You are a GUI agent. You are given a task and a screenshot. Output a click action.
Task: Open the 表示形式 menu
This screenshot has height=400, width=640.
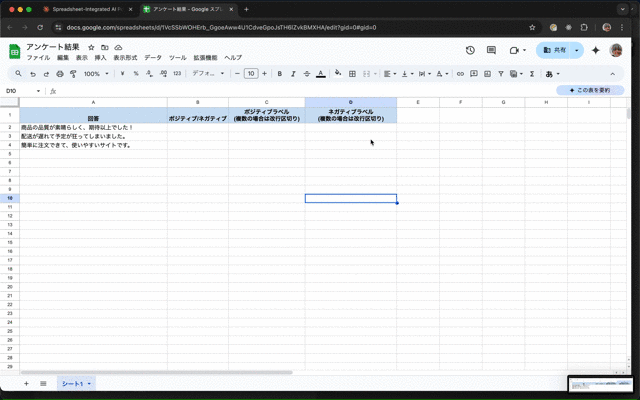pyautogui.click(x=125, y=58)
